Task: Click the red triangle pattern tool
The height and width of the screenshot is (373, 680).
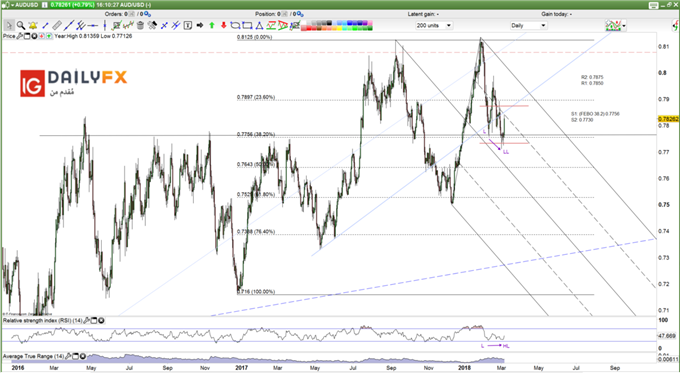Action: pos(283,25)
